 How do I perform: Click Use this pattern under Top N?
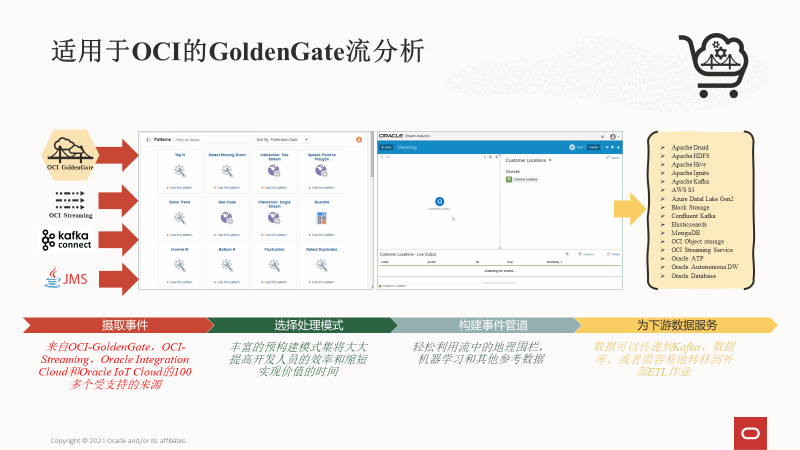click(x=180, y=188)
